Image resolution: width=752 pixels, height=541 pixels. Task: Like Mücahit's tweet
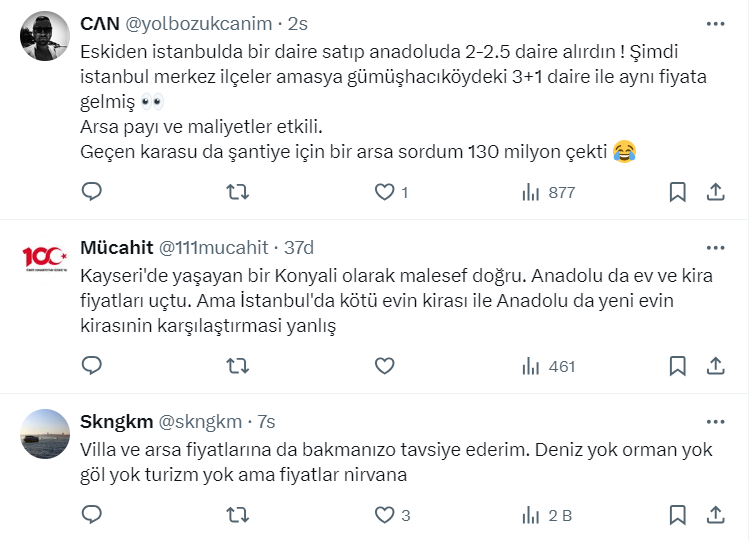click(x=384, y=366)
